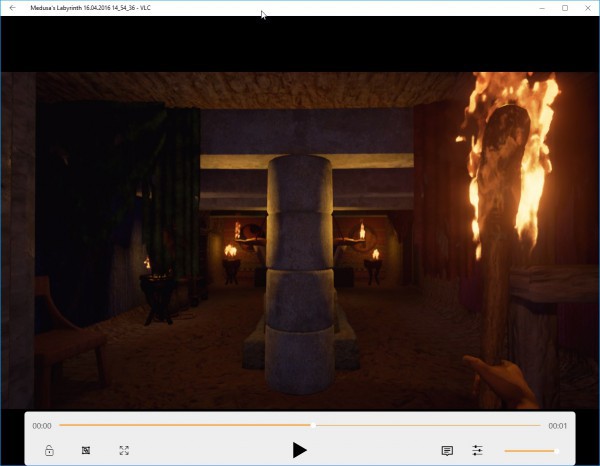The width and height of the screenshot is (600, 466).
Task: Click the video frame showing the torch
Action: click(300, 240)
